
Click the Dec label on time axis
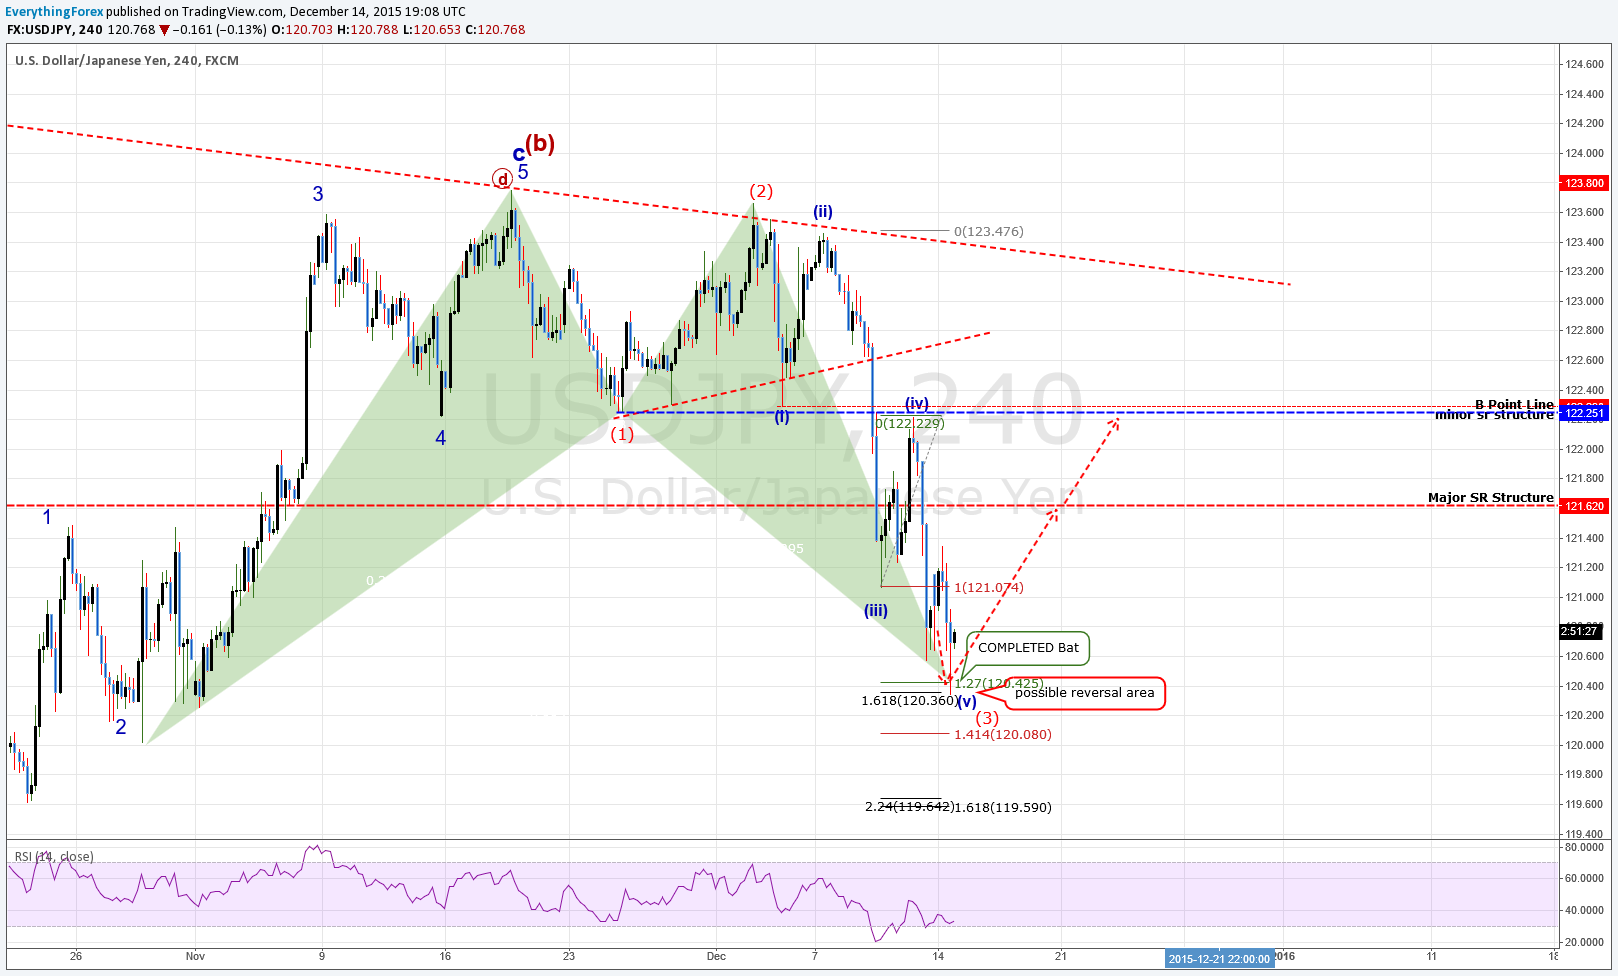click(716, 956)
